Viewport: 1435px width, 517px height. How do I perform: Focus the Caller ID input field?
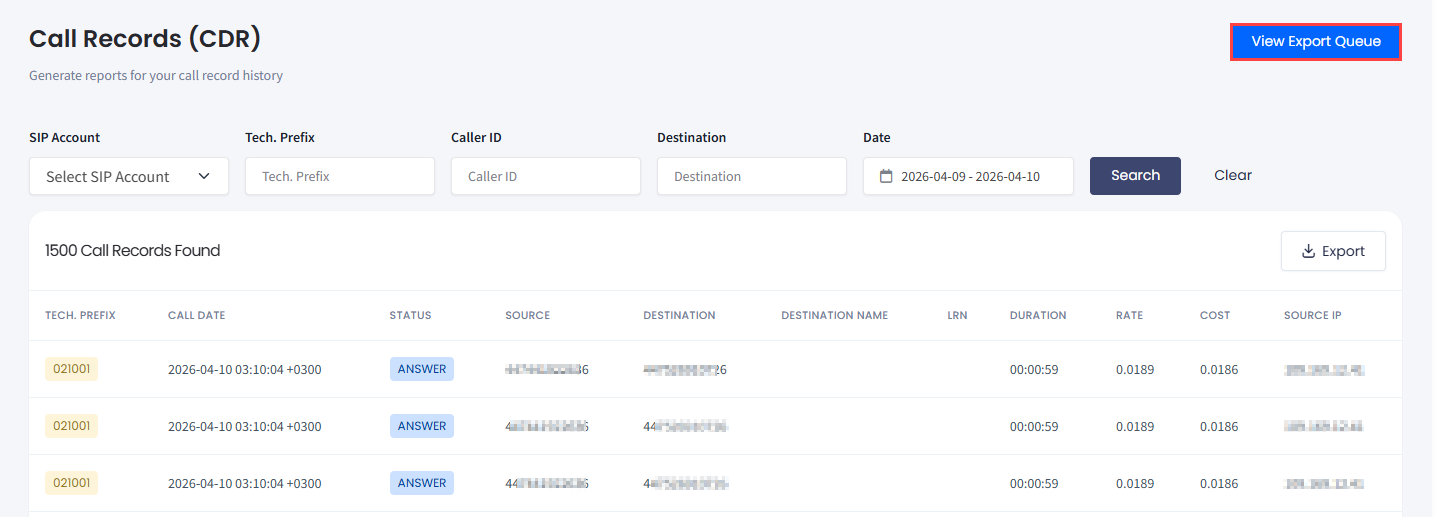[x=546, y=176]
